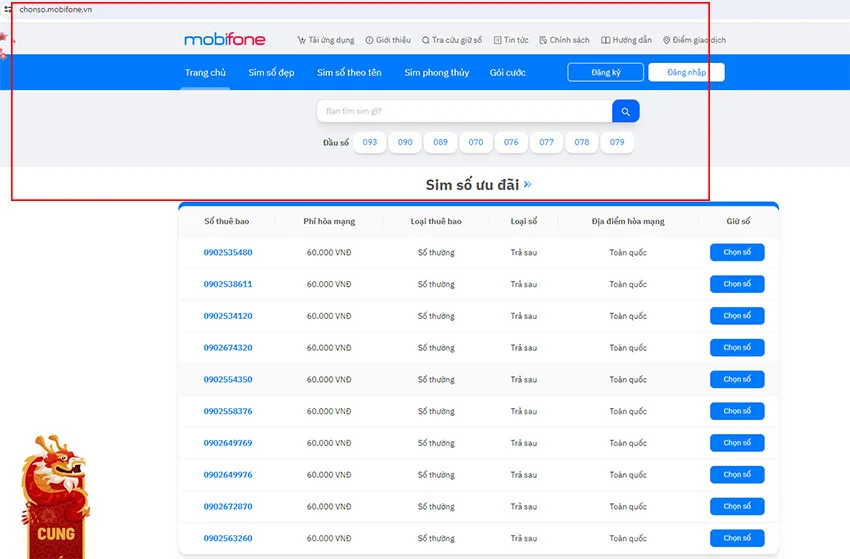850x559 pixels.
Task: Click the Loại thuê bao column header
Action: [x=436, y=221]
